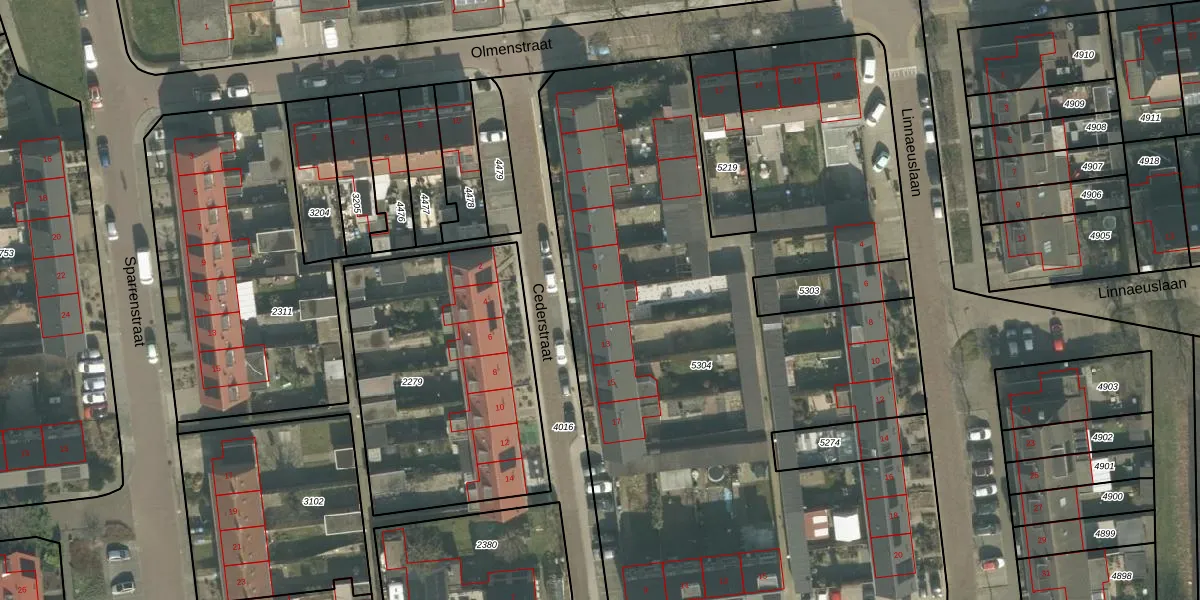Select parcel 2311 label

pyautogui.click(x=282, y=311)
